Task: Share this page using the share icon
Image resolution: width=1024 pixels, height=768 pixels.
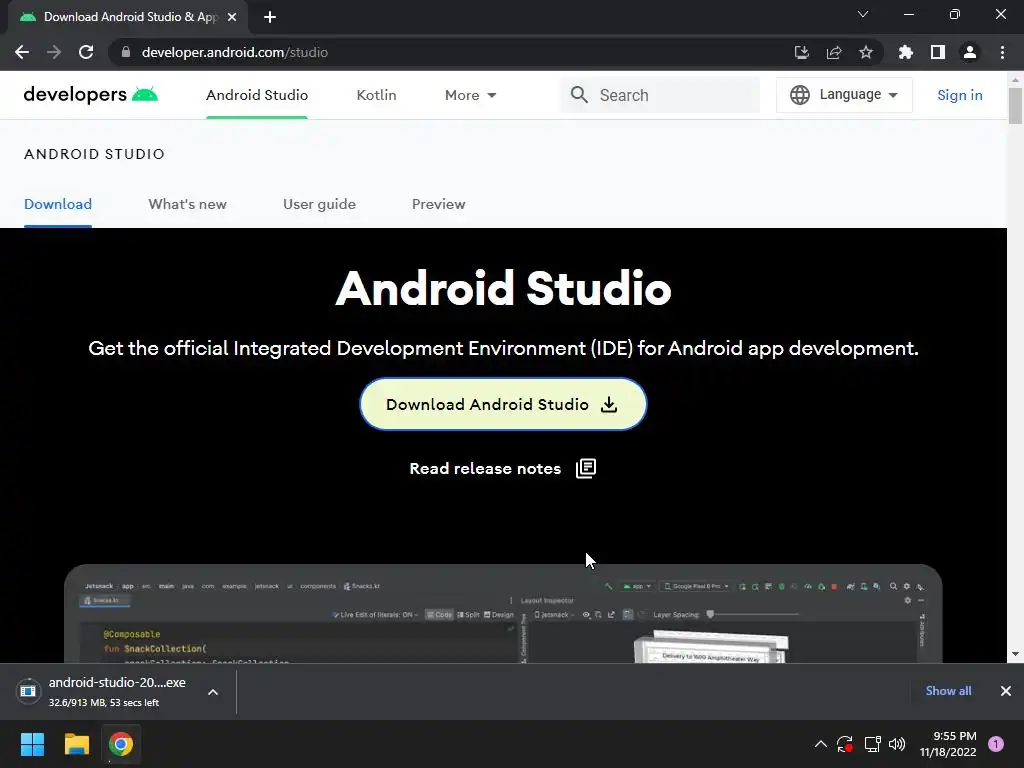Action: click(x=833, y=52)
